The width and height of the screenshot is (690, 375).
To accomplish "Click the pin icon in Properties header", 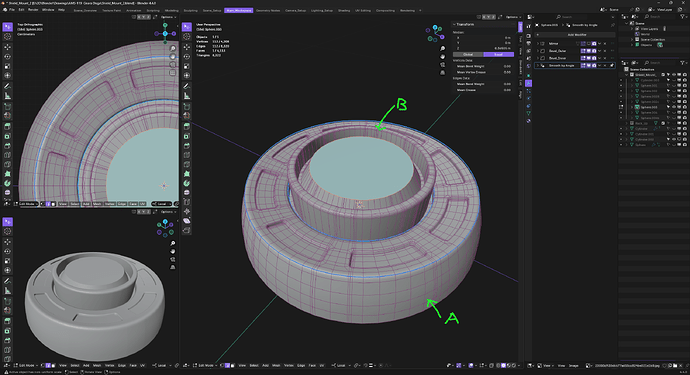I will pyautogui.click(x=612, y=25).
